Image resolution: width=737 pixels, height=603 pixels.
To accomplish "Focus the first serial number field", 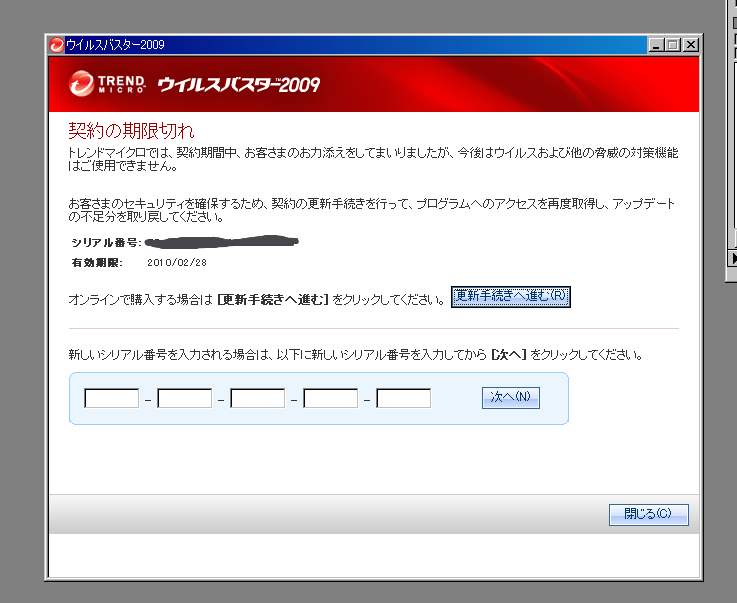I will pyautogui.click(x=111, y=398).
